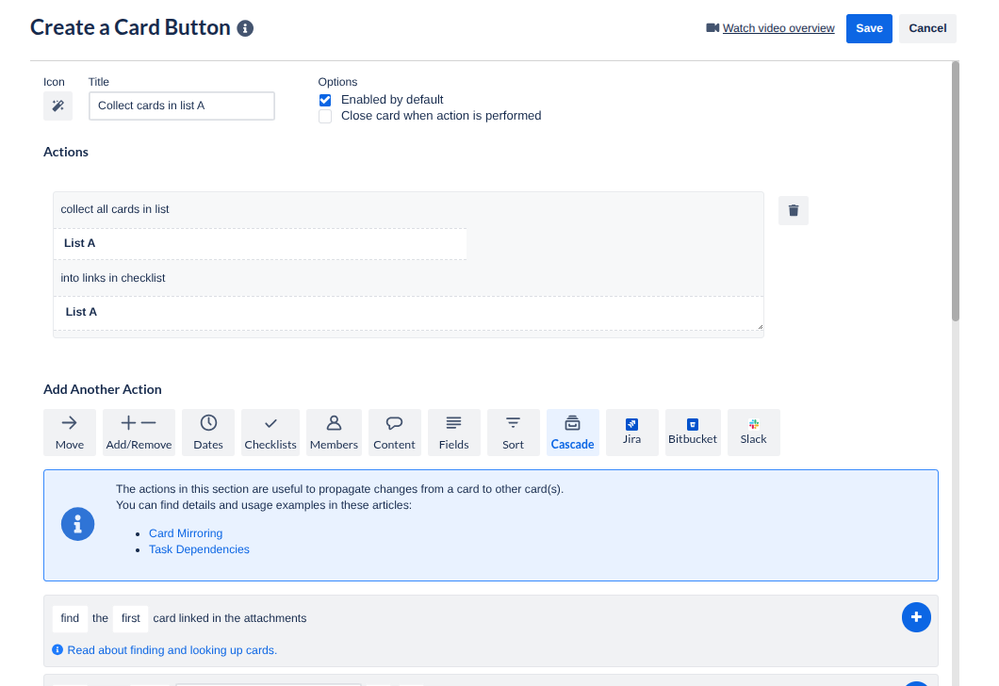Open the Card Mirroring article link
The image size is (999, 686).
pos(185,533)
